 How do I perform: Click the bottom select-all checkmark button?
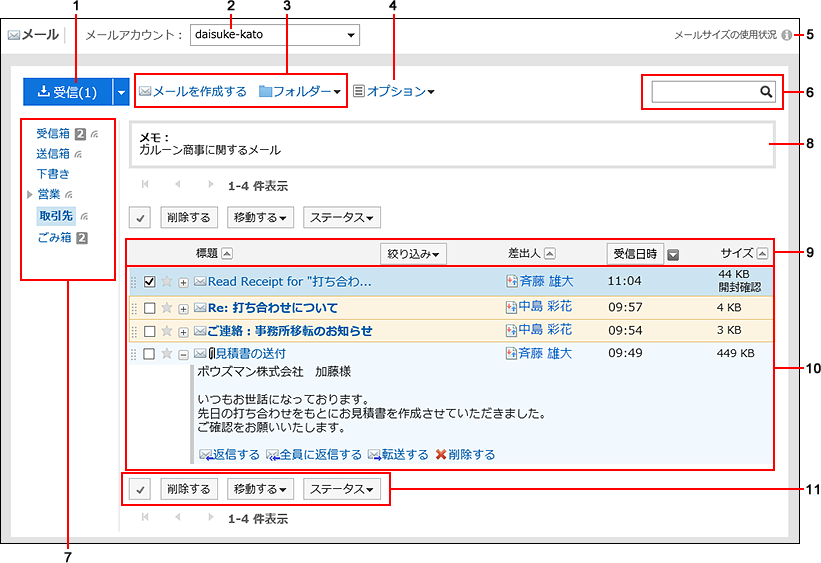pos(140,489)
